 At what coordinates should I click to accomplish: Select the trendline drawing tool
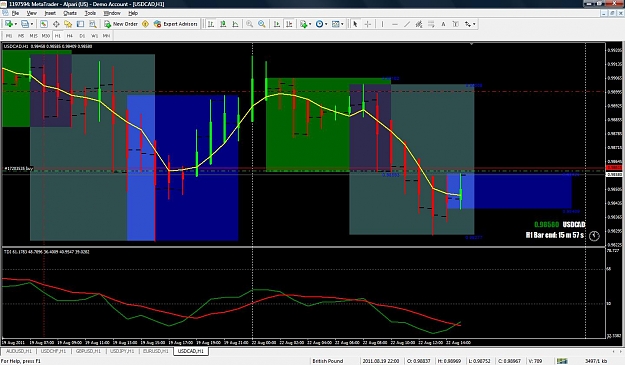(407, 24)
